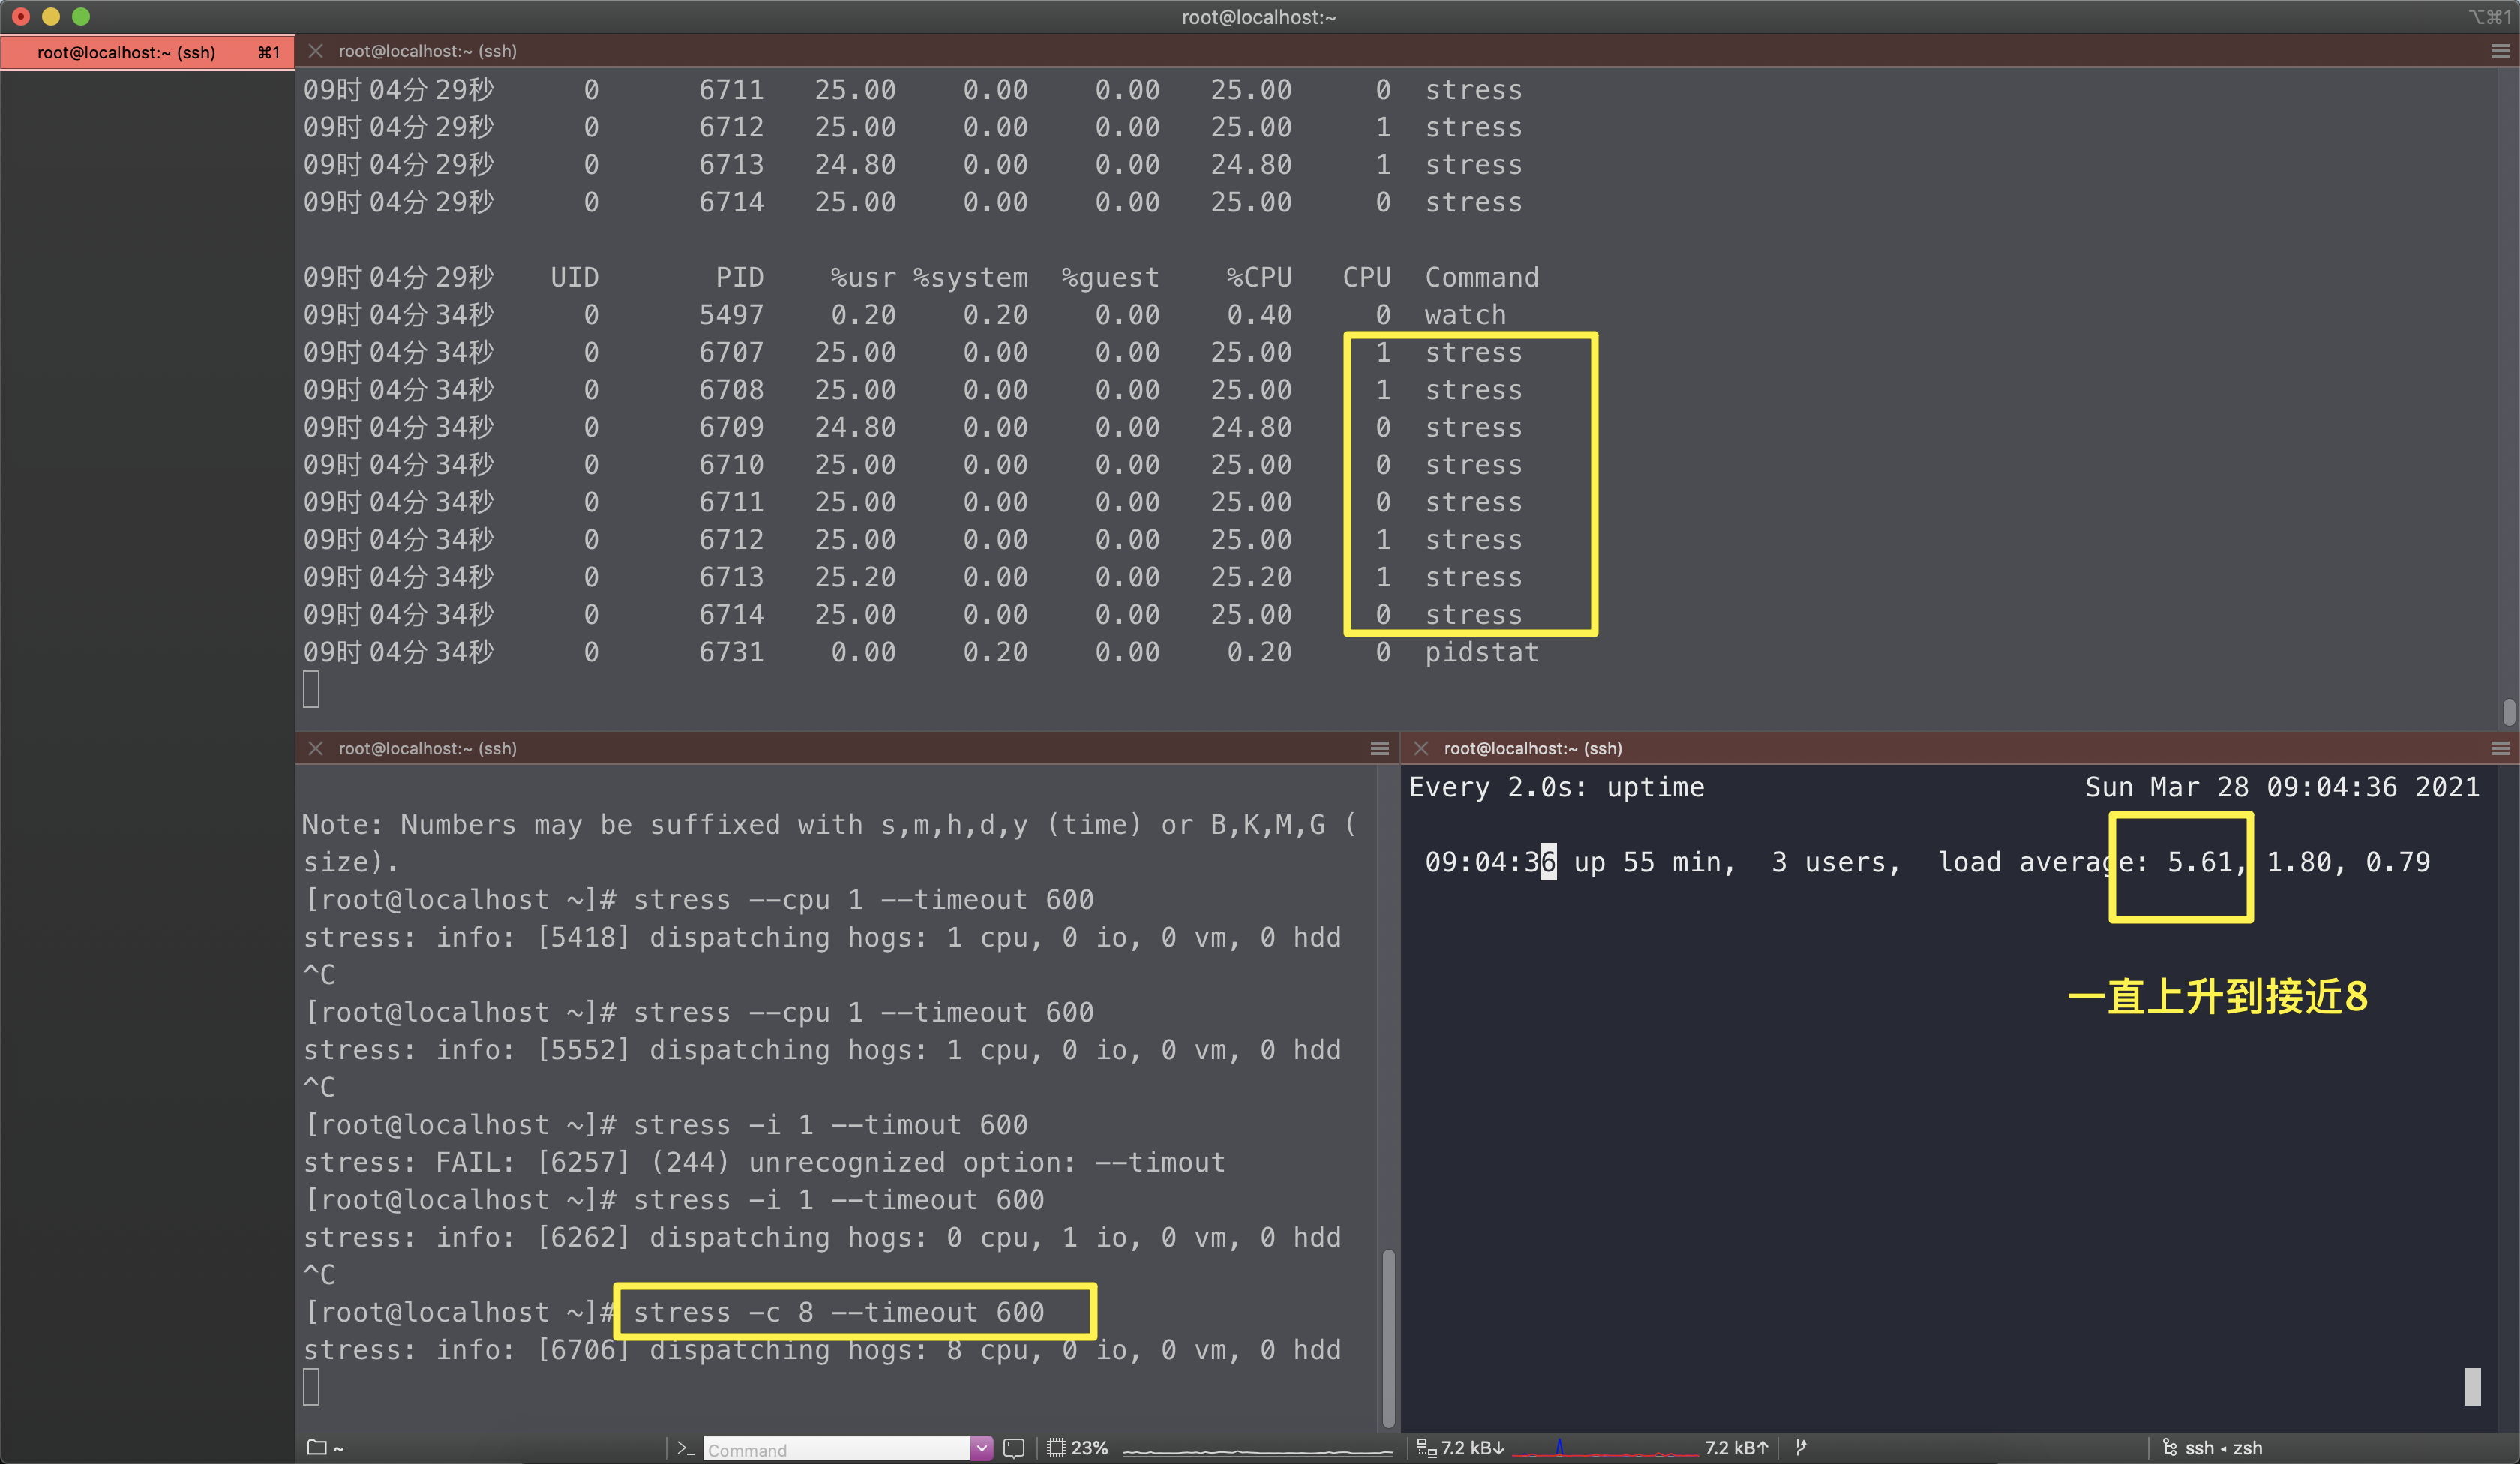The height and width of the screenshot is (1464, 2520).
Task: Open the bottom-left pane hamburger menu
Action: (1379, 748)
